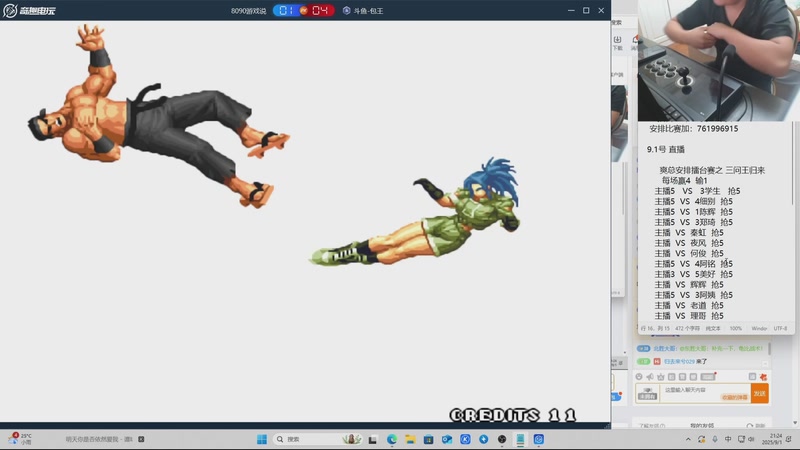Click the webcam feed thumbnail
Viewport: 800px width, 450px height.
(717, 60)
